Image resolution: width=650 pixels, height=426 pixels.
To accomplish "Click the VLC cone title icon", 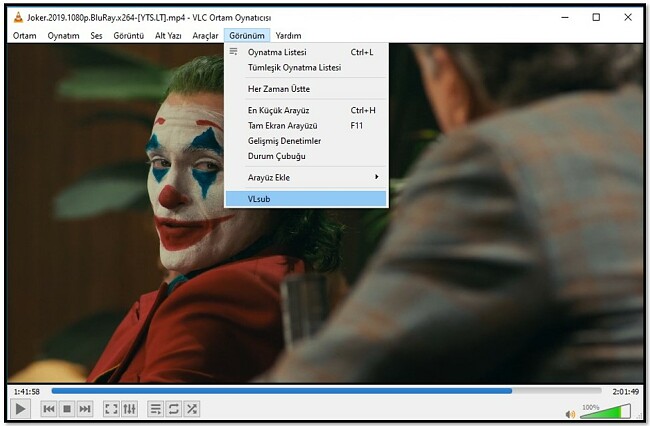I will (18, 17).
